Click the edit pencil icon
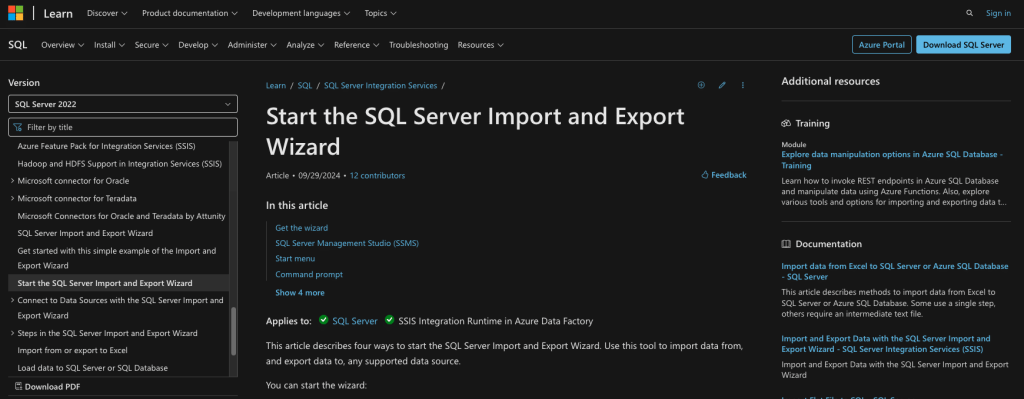Screen dimensions: 1024x399 (722, 85)
